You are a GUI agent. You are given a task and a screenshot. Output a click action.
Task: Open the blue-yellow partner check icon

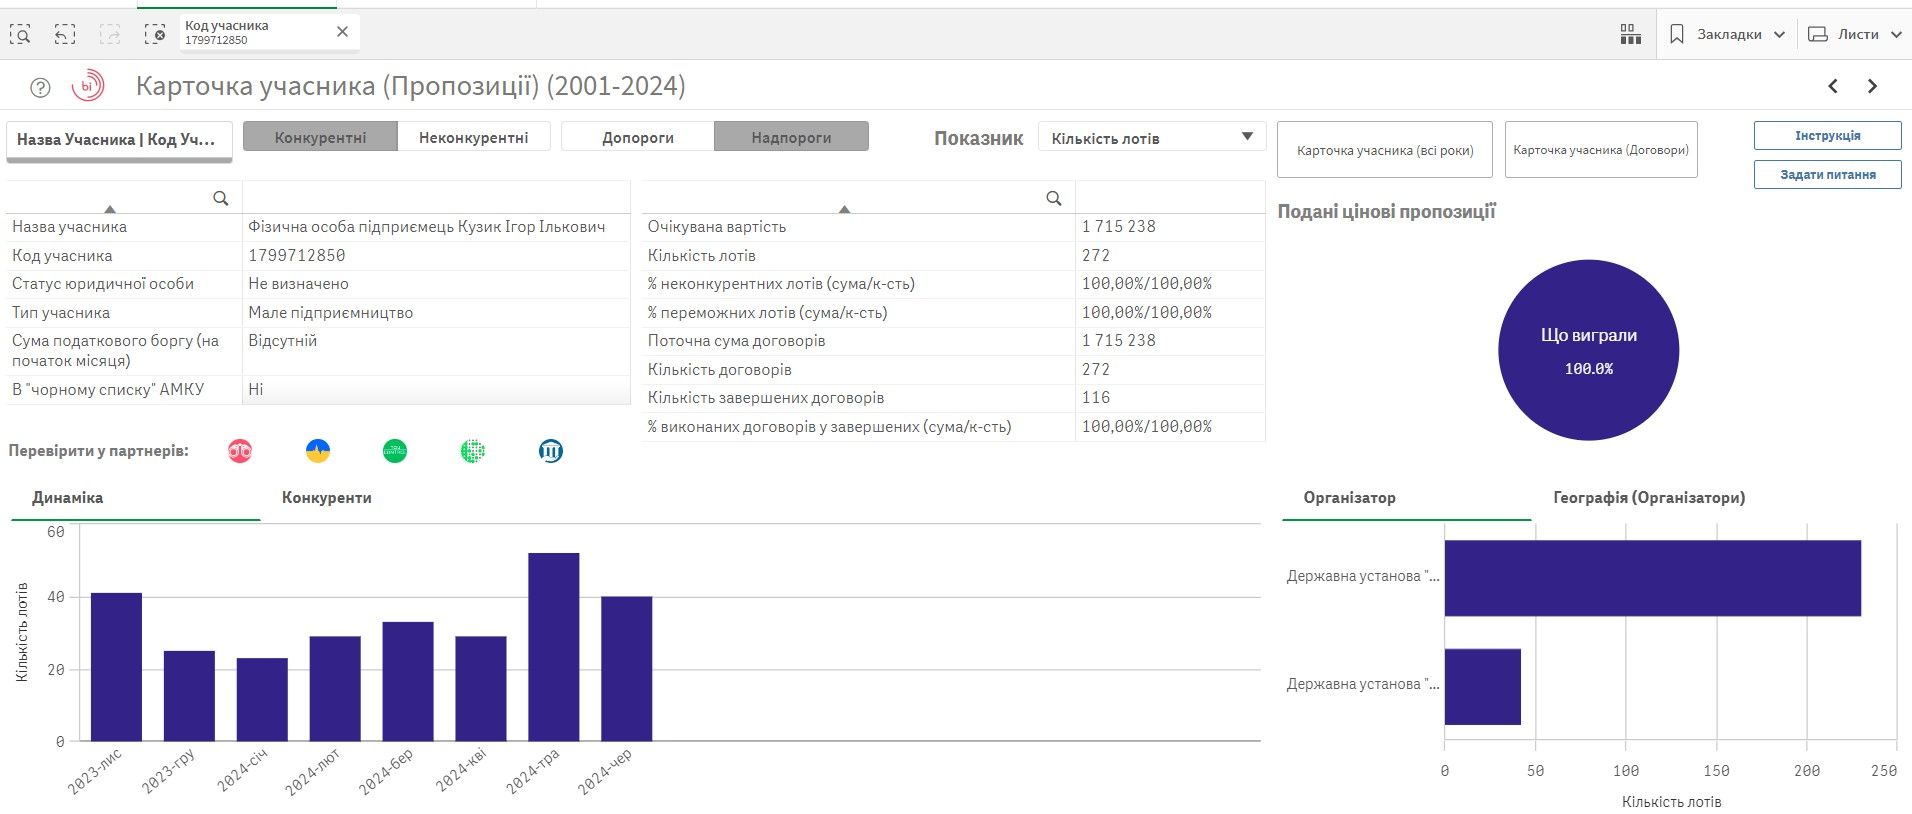[x=317, y=451]
